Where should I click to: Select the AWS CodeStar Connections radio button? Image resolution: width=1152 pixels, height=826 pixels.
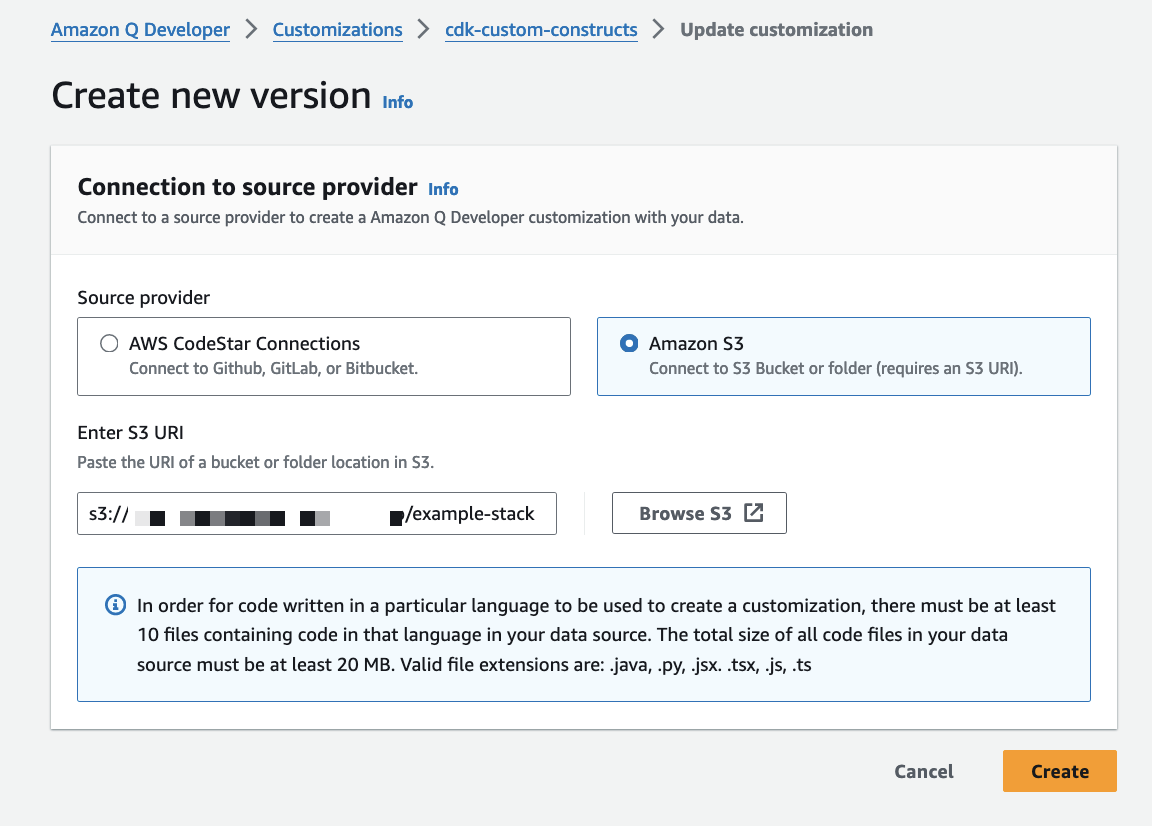[x=109, y=343]
